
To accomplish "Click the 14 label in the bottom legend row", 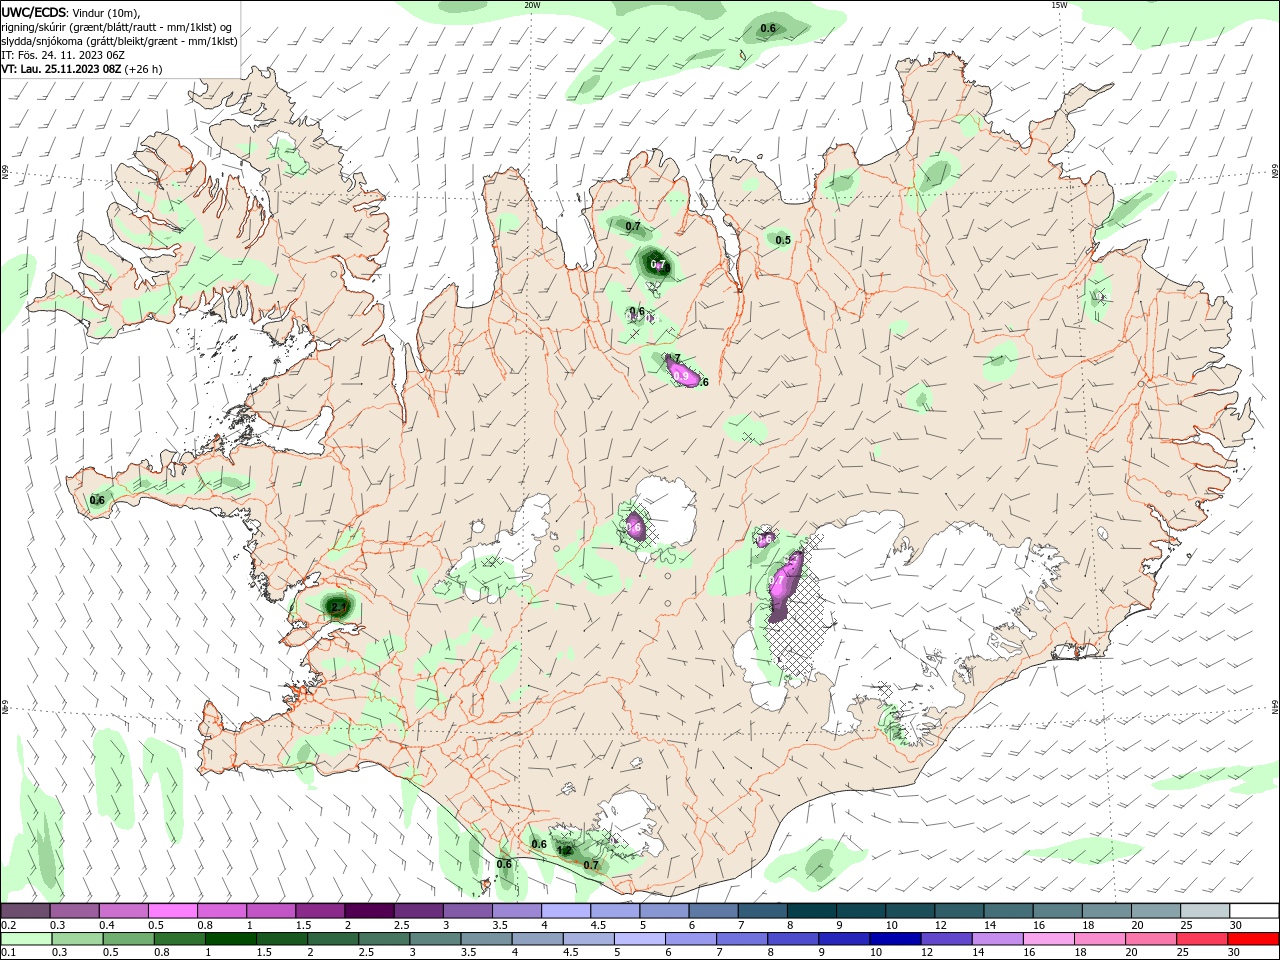I will (979, 953).
